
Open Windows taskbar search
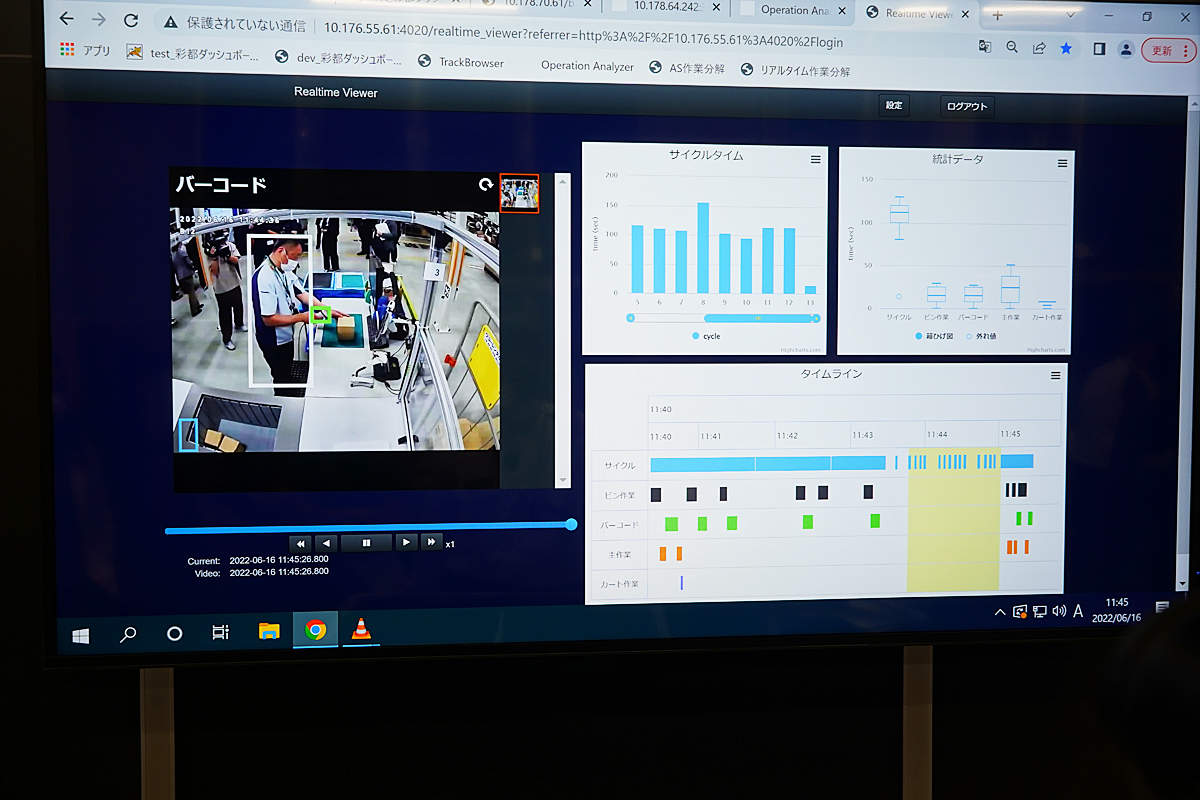pyautogui.click(x=128, y=633)
